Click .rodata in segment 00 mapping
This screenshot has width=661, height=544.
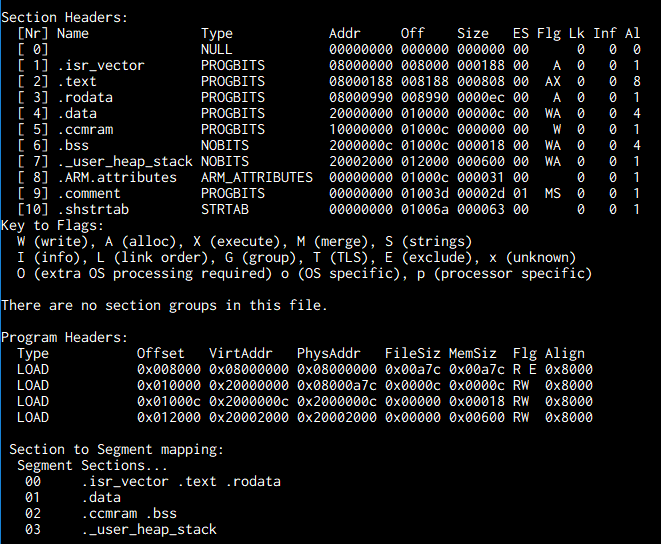tap(253, 482)
